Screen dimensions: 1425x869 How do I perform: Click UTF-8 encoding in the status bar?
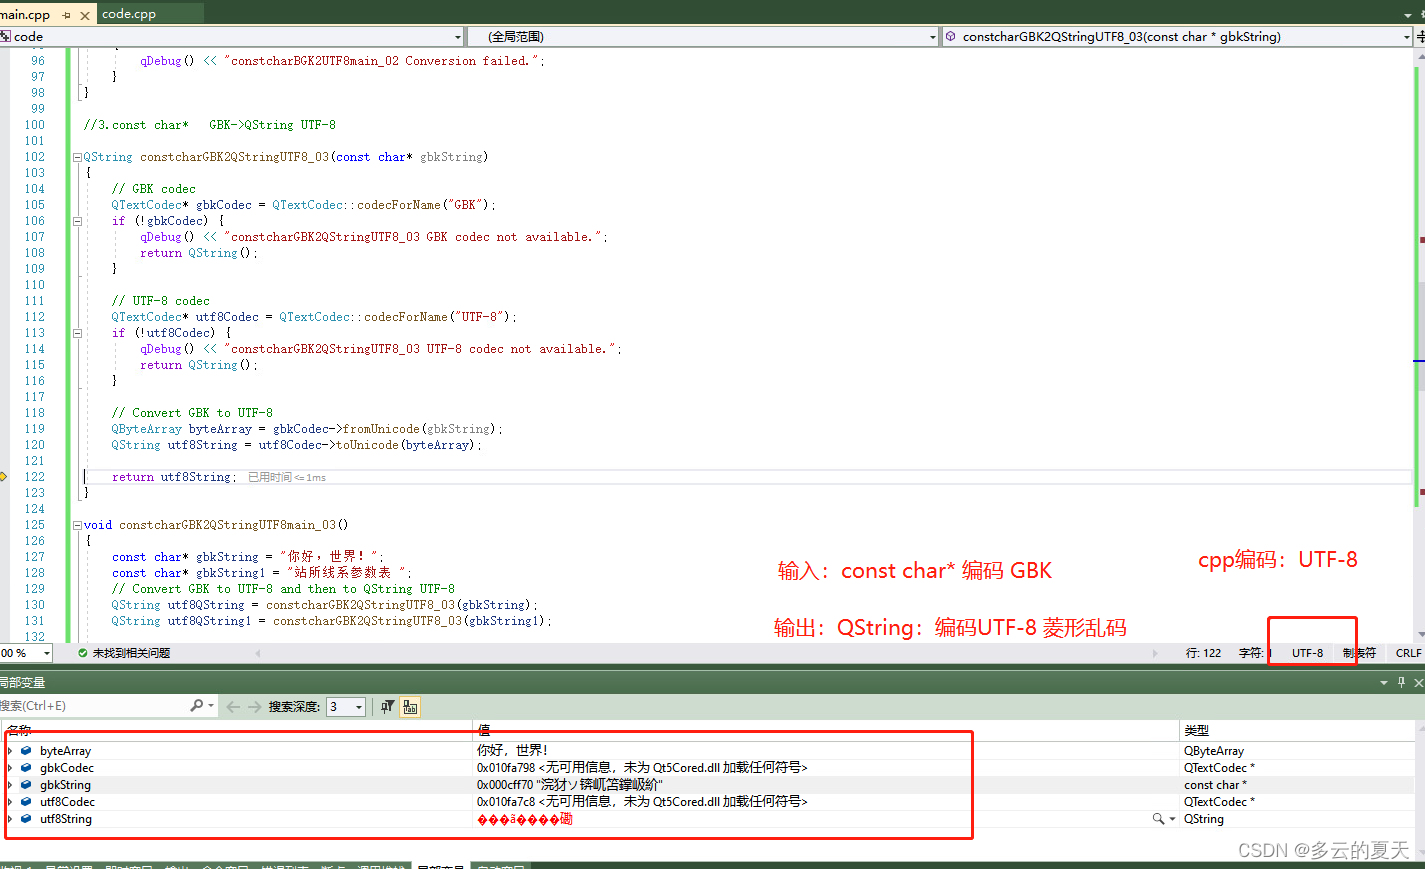(1308, 653)
